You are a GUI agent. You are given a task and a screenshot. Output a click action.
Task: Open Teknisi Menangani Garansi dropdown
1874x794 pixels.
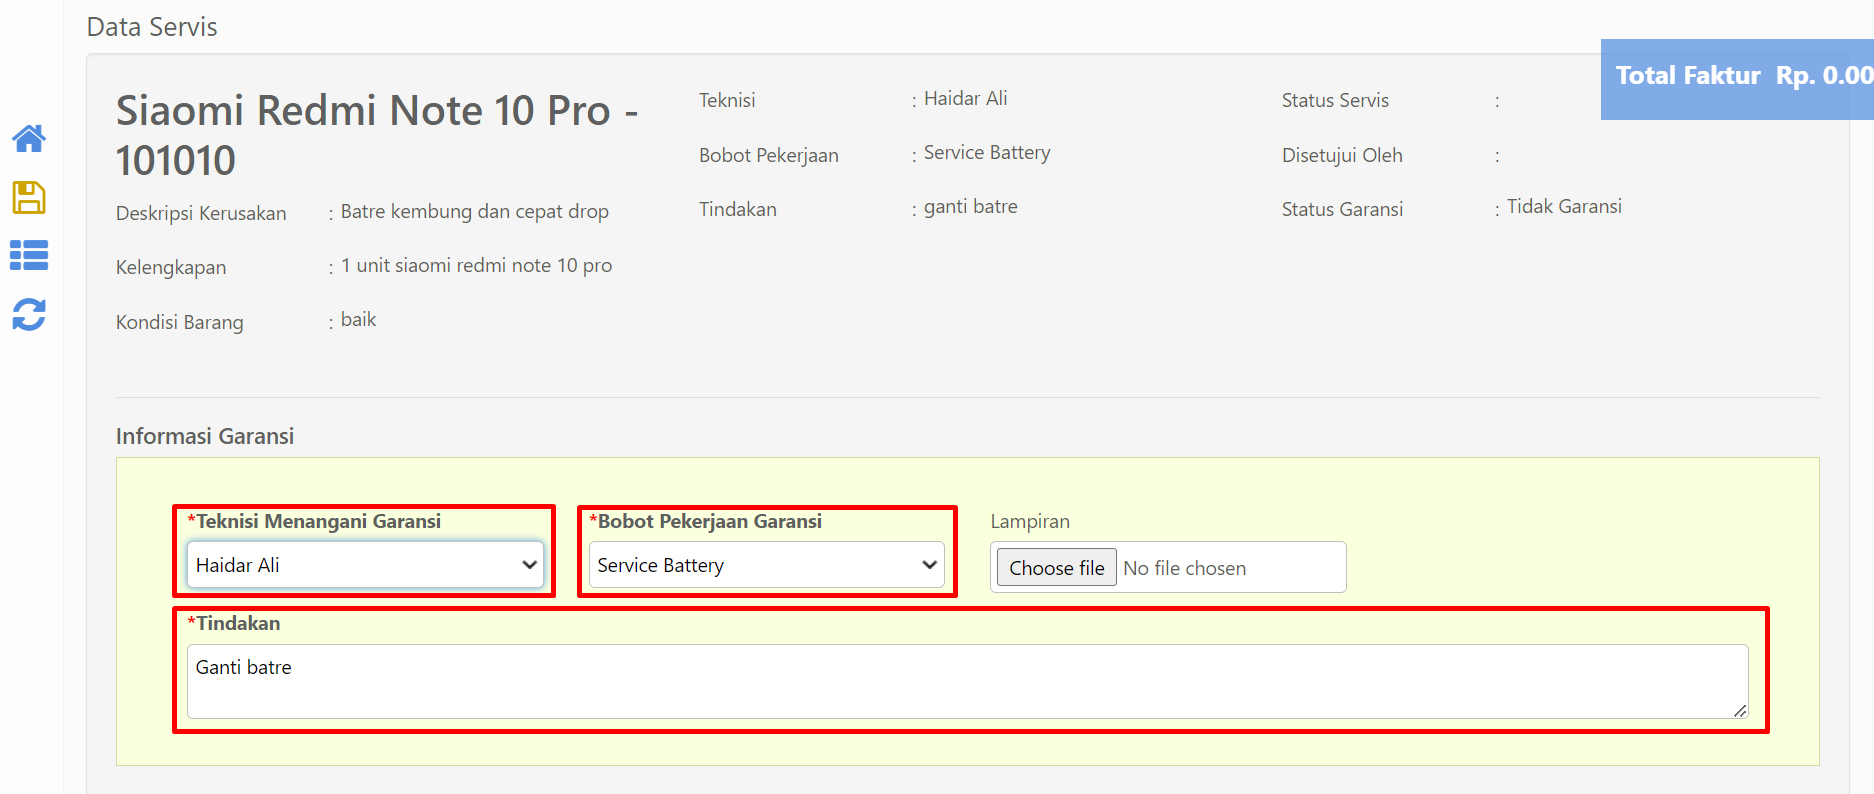[x=365, y=565]
